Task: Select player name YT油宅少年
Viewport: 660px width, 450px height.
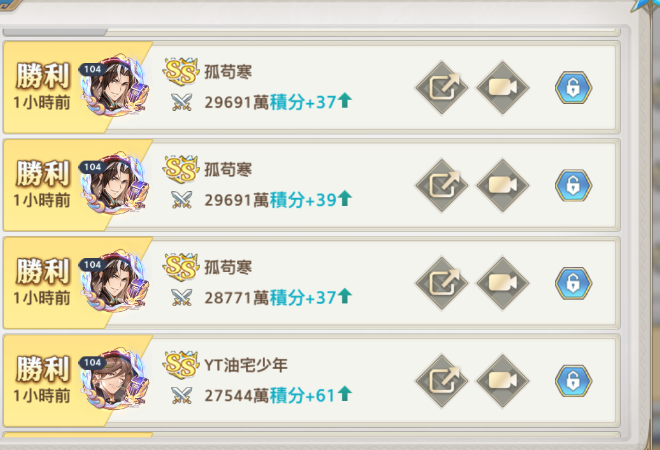Action: pyautogui.click(x=246, y=365)
